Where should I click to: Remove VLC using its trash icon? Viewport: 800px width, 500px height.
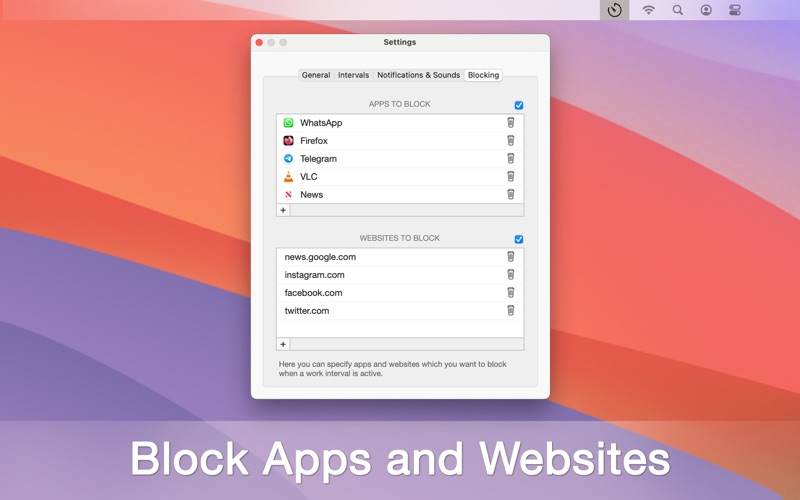click(510, 176)
